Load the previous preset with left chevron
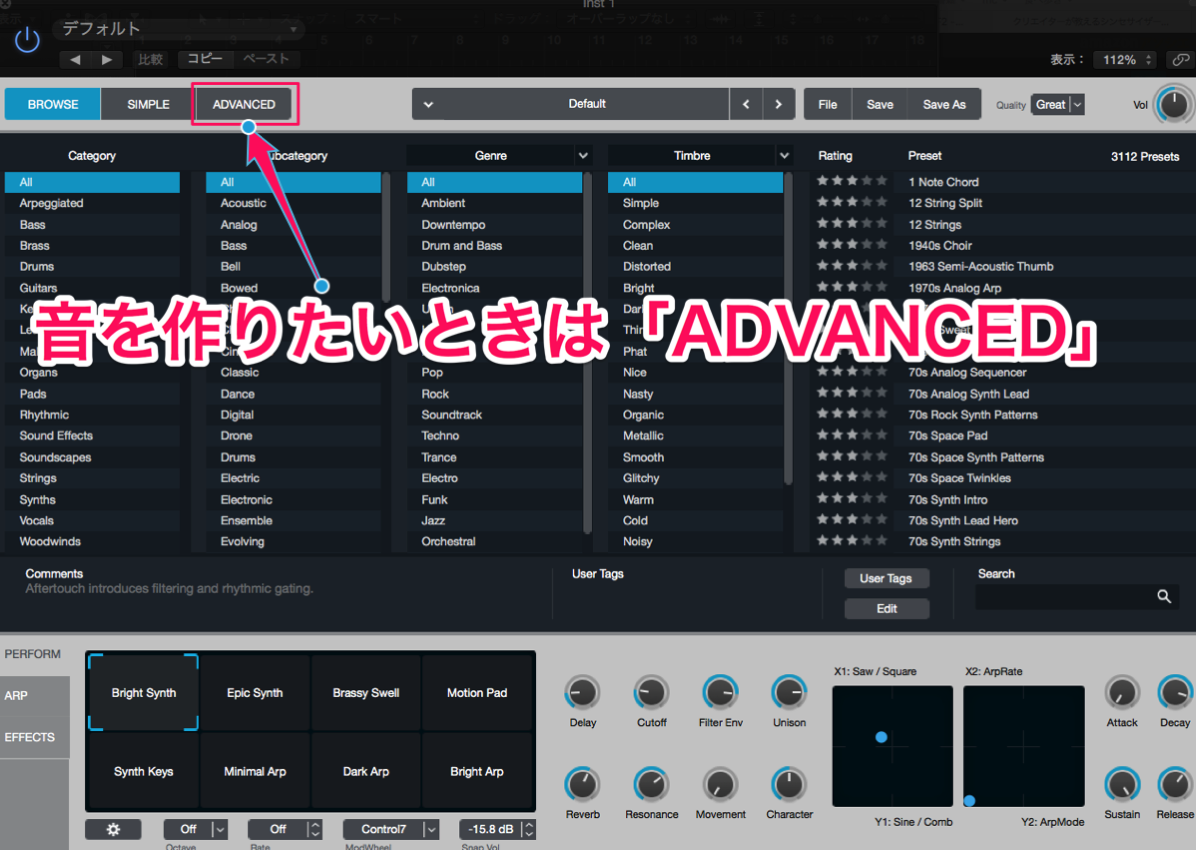The width and height of the screenshot is (1196, 850). 746,105
